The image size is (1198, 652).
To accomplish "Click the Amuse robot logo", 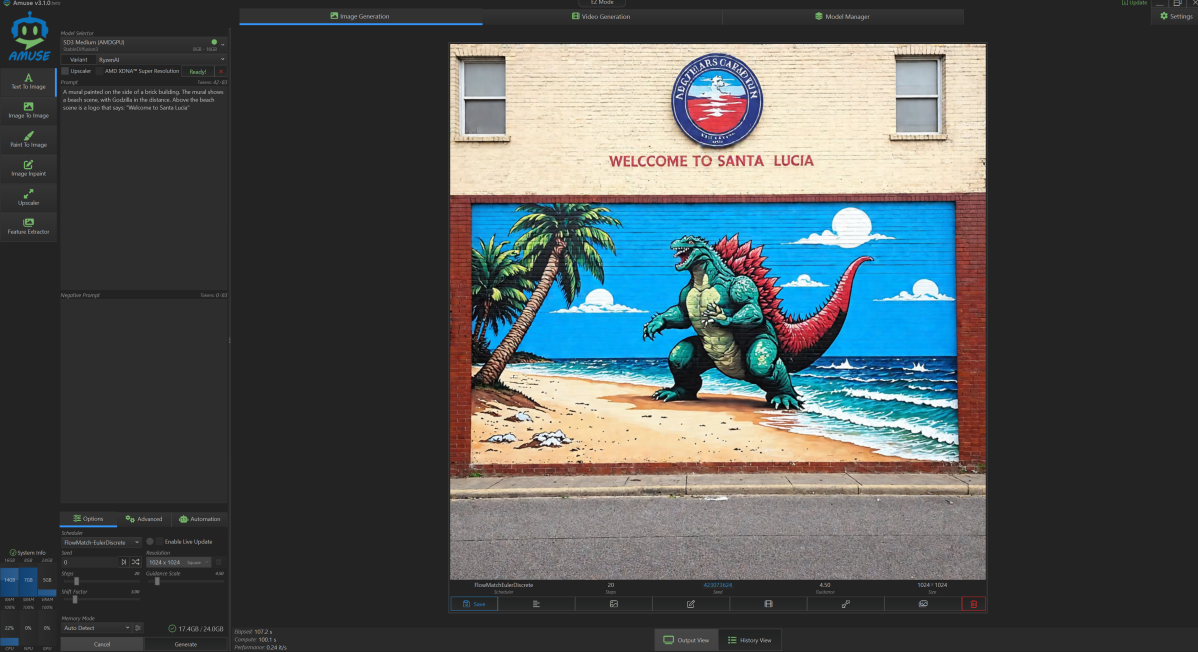I will (29, 37).
